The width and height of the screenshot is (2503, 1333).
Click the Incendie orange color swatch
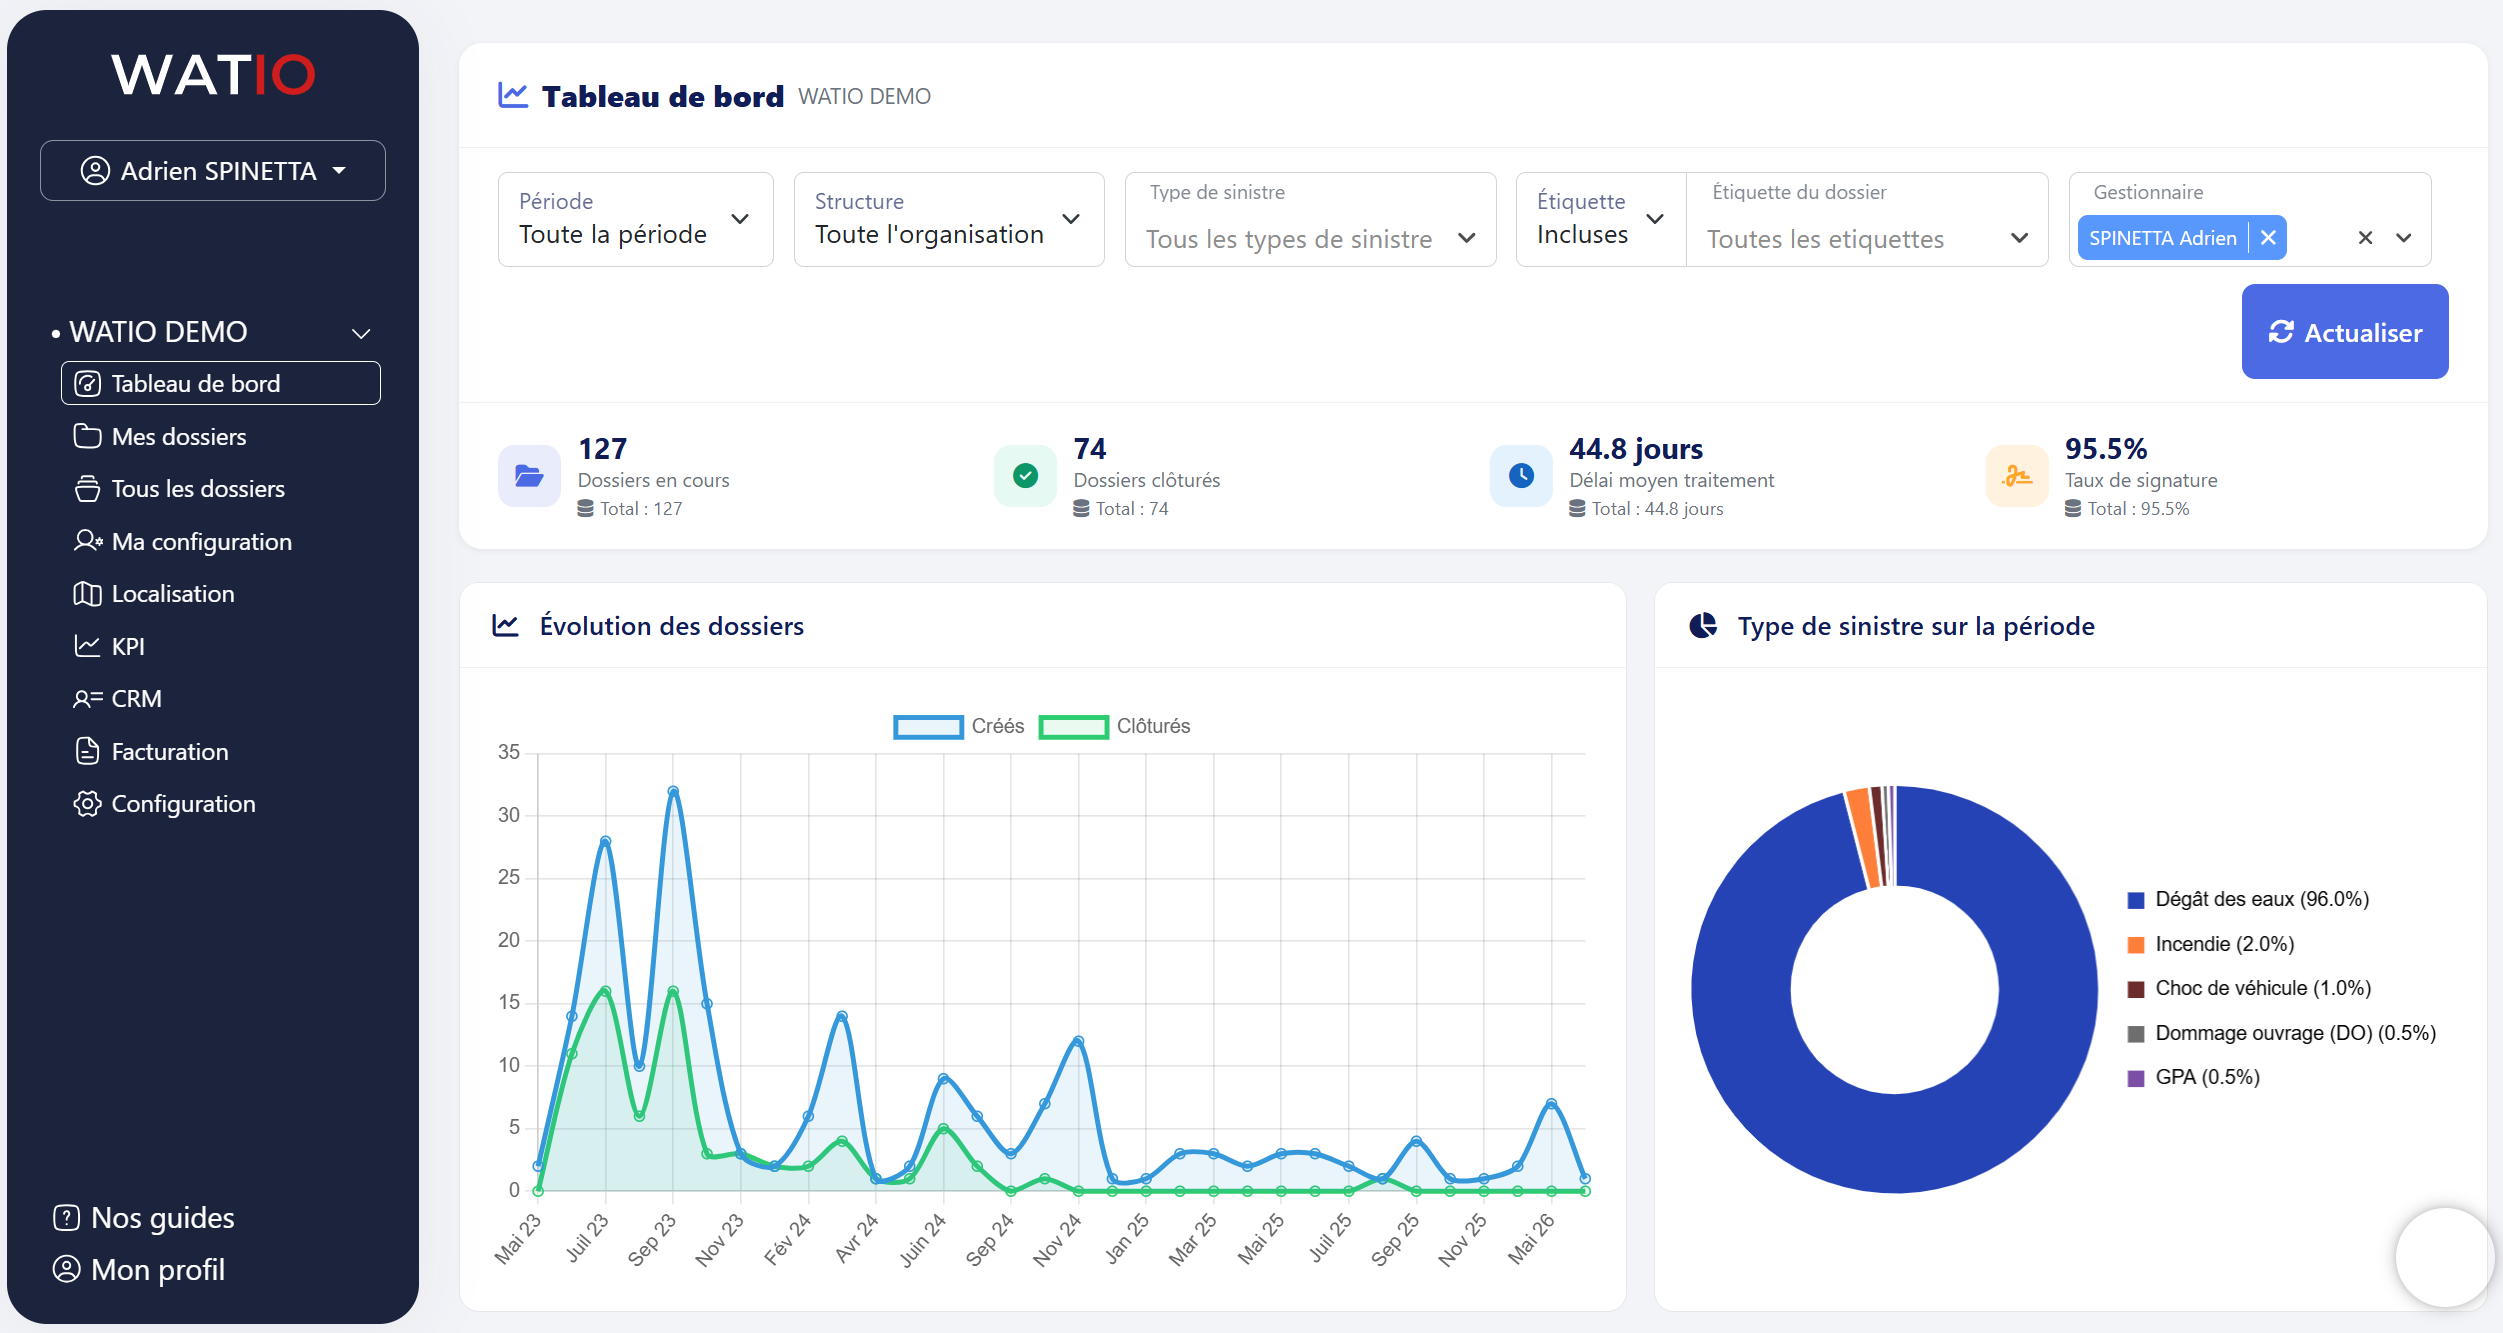[x=2136, y=945]
